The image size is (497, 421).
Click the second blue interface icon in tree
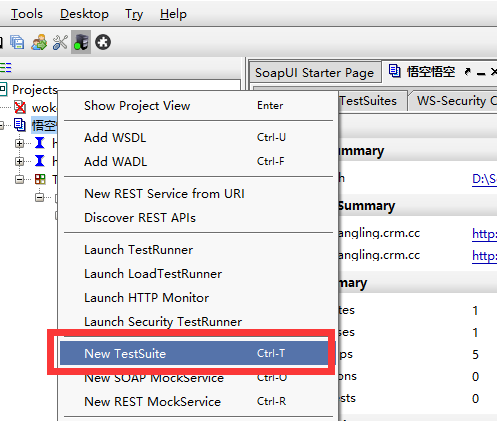(40, 161)
